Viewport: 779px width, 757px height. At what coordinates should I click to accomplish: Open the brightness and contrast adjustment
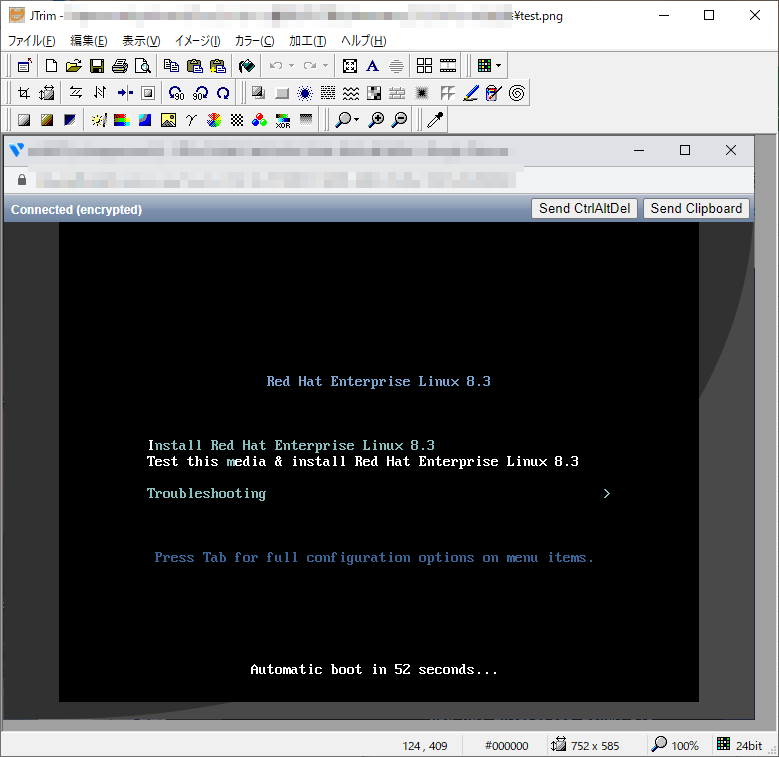coord(99,120)
